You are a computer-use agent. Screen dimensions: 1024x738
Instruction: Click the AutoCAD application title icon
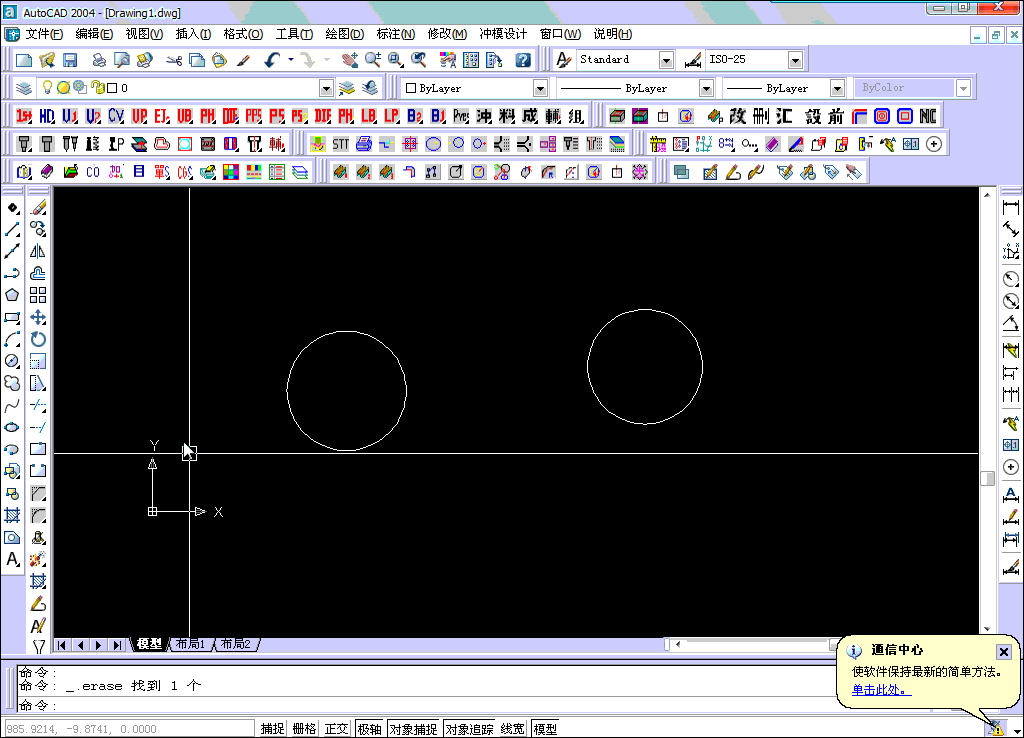10,12
